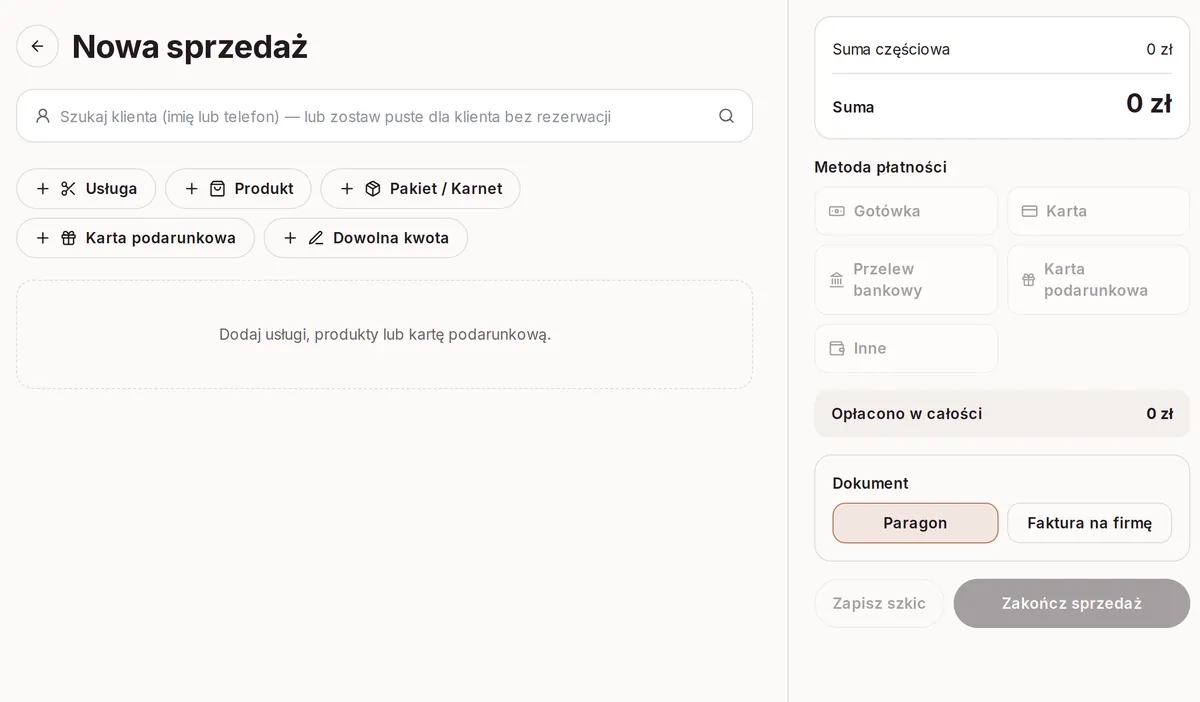This screenshot has height=702, width=1200.
Task: Click the shopping bag Produkt icon
Action: [x=217, y=189]
